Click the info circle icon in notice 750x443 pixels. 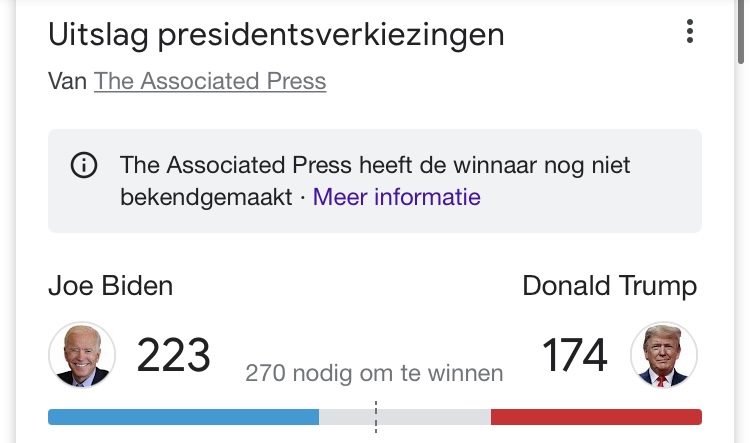tap(84, 166)
